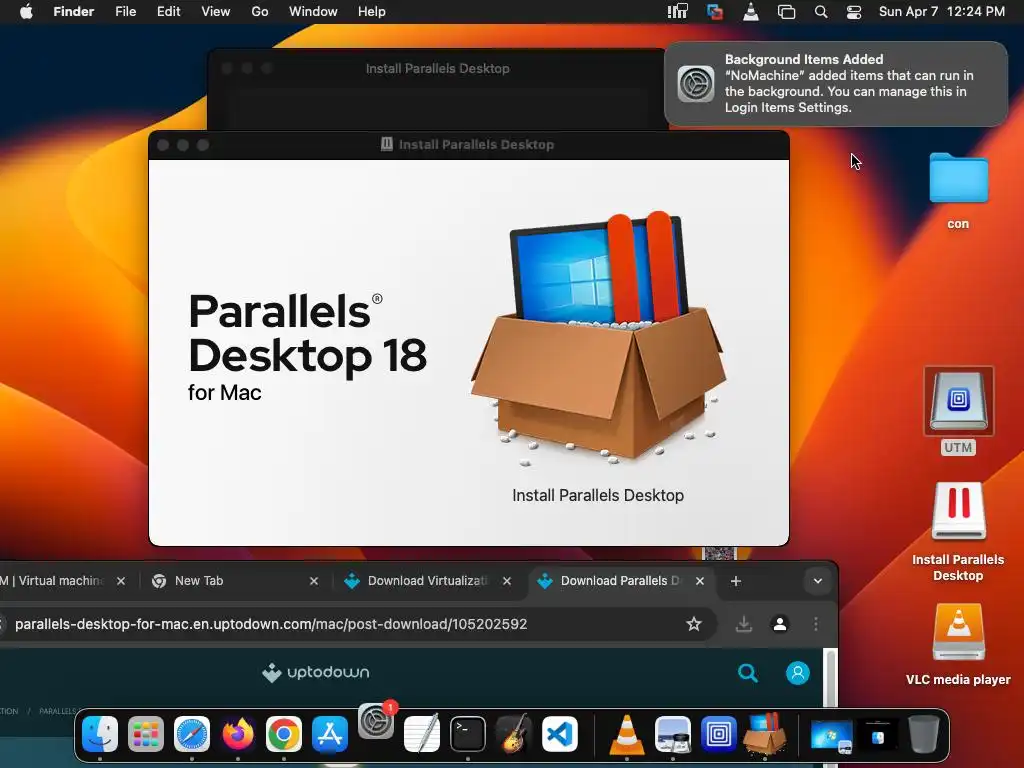Open the con folder on desktop
1024x768 pixels.
pos(958,178)
